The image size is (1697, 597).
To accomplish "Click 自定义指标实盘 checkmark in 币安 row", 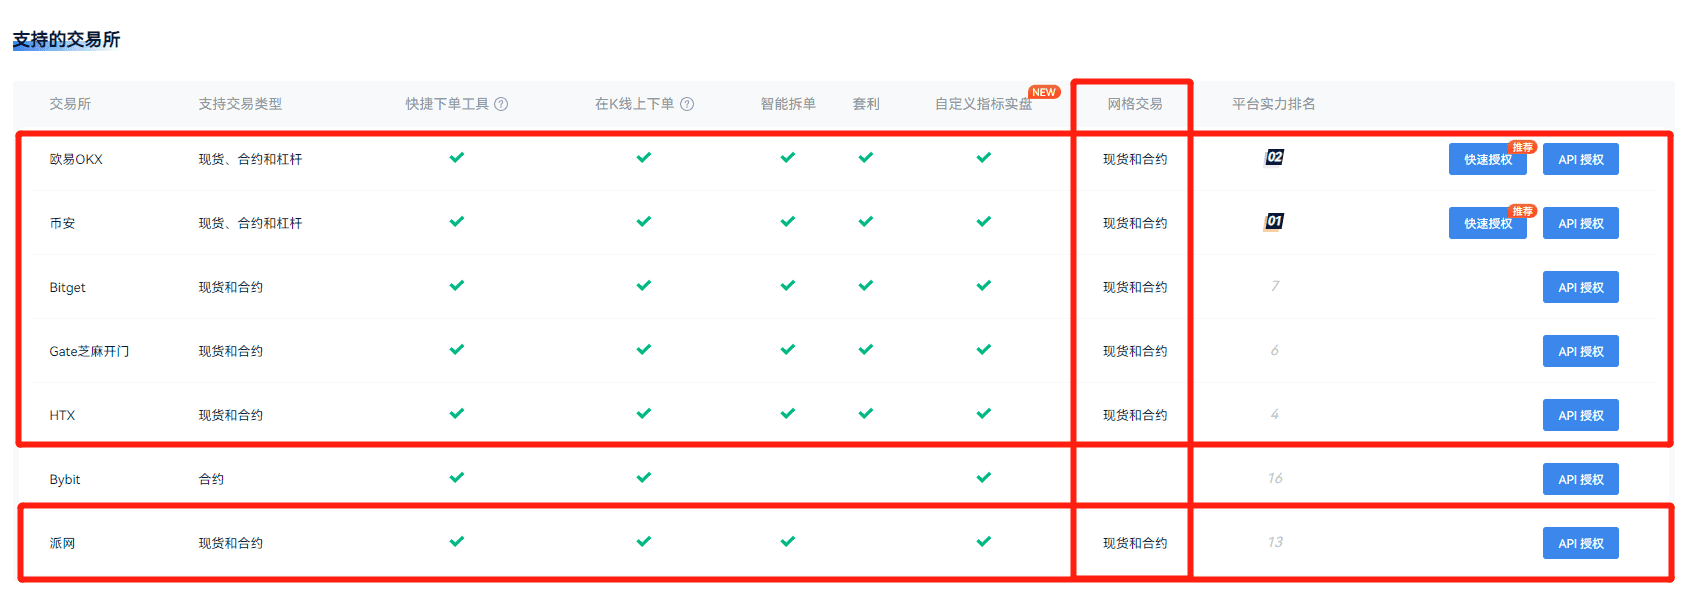I will [984, 222].
